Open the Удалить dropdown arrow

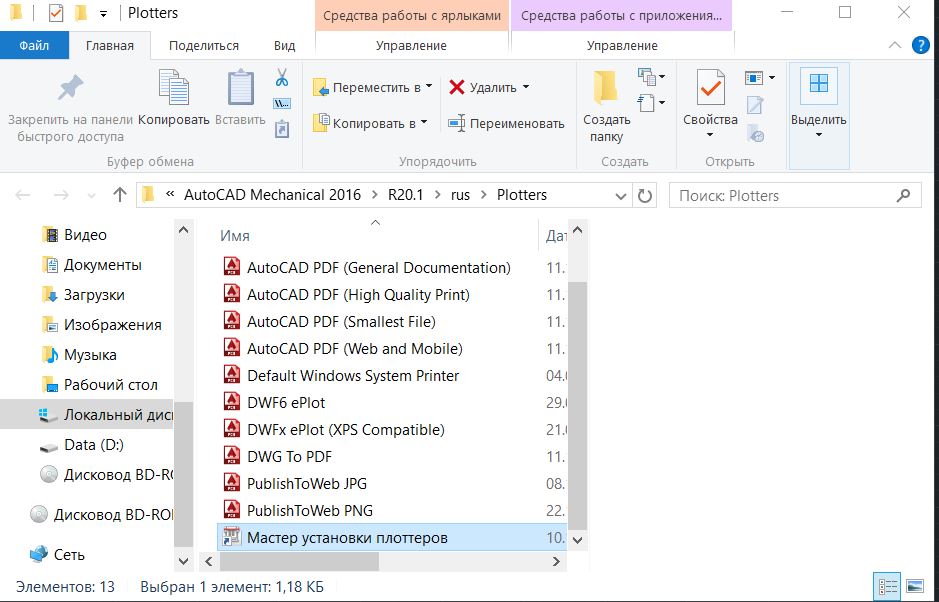[x=526, y=87]
